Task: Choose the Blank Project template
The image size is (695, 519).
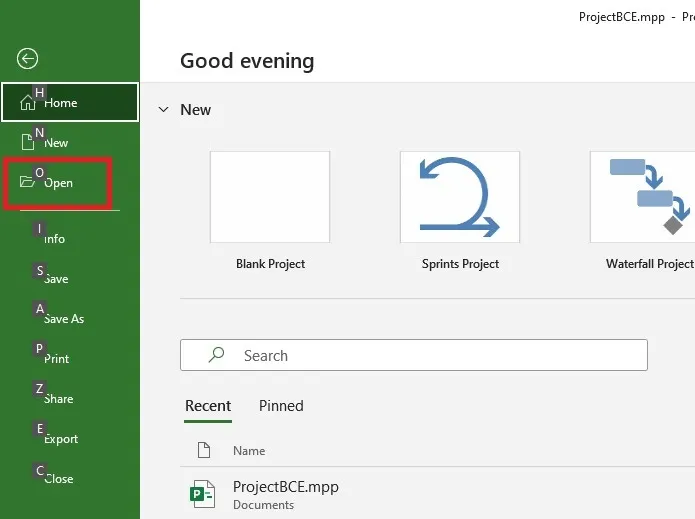Action: click(x=270, y=210)
